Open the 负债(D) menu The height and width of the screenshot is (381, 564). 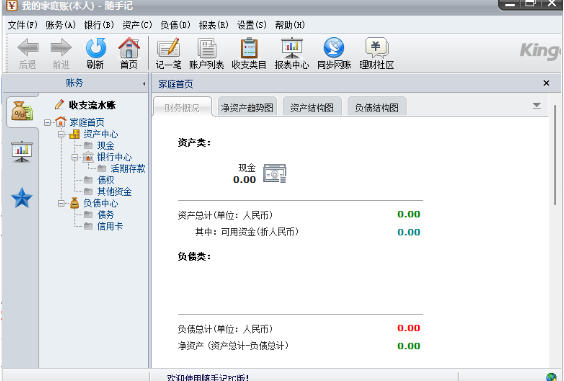coord(175,25)
